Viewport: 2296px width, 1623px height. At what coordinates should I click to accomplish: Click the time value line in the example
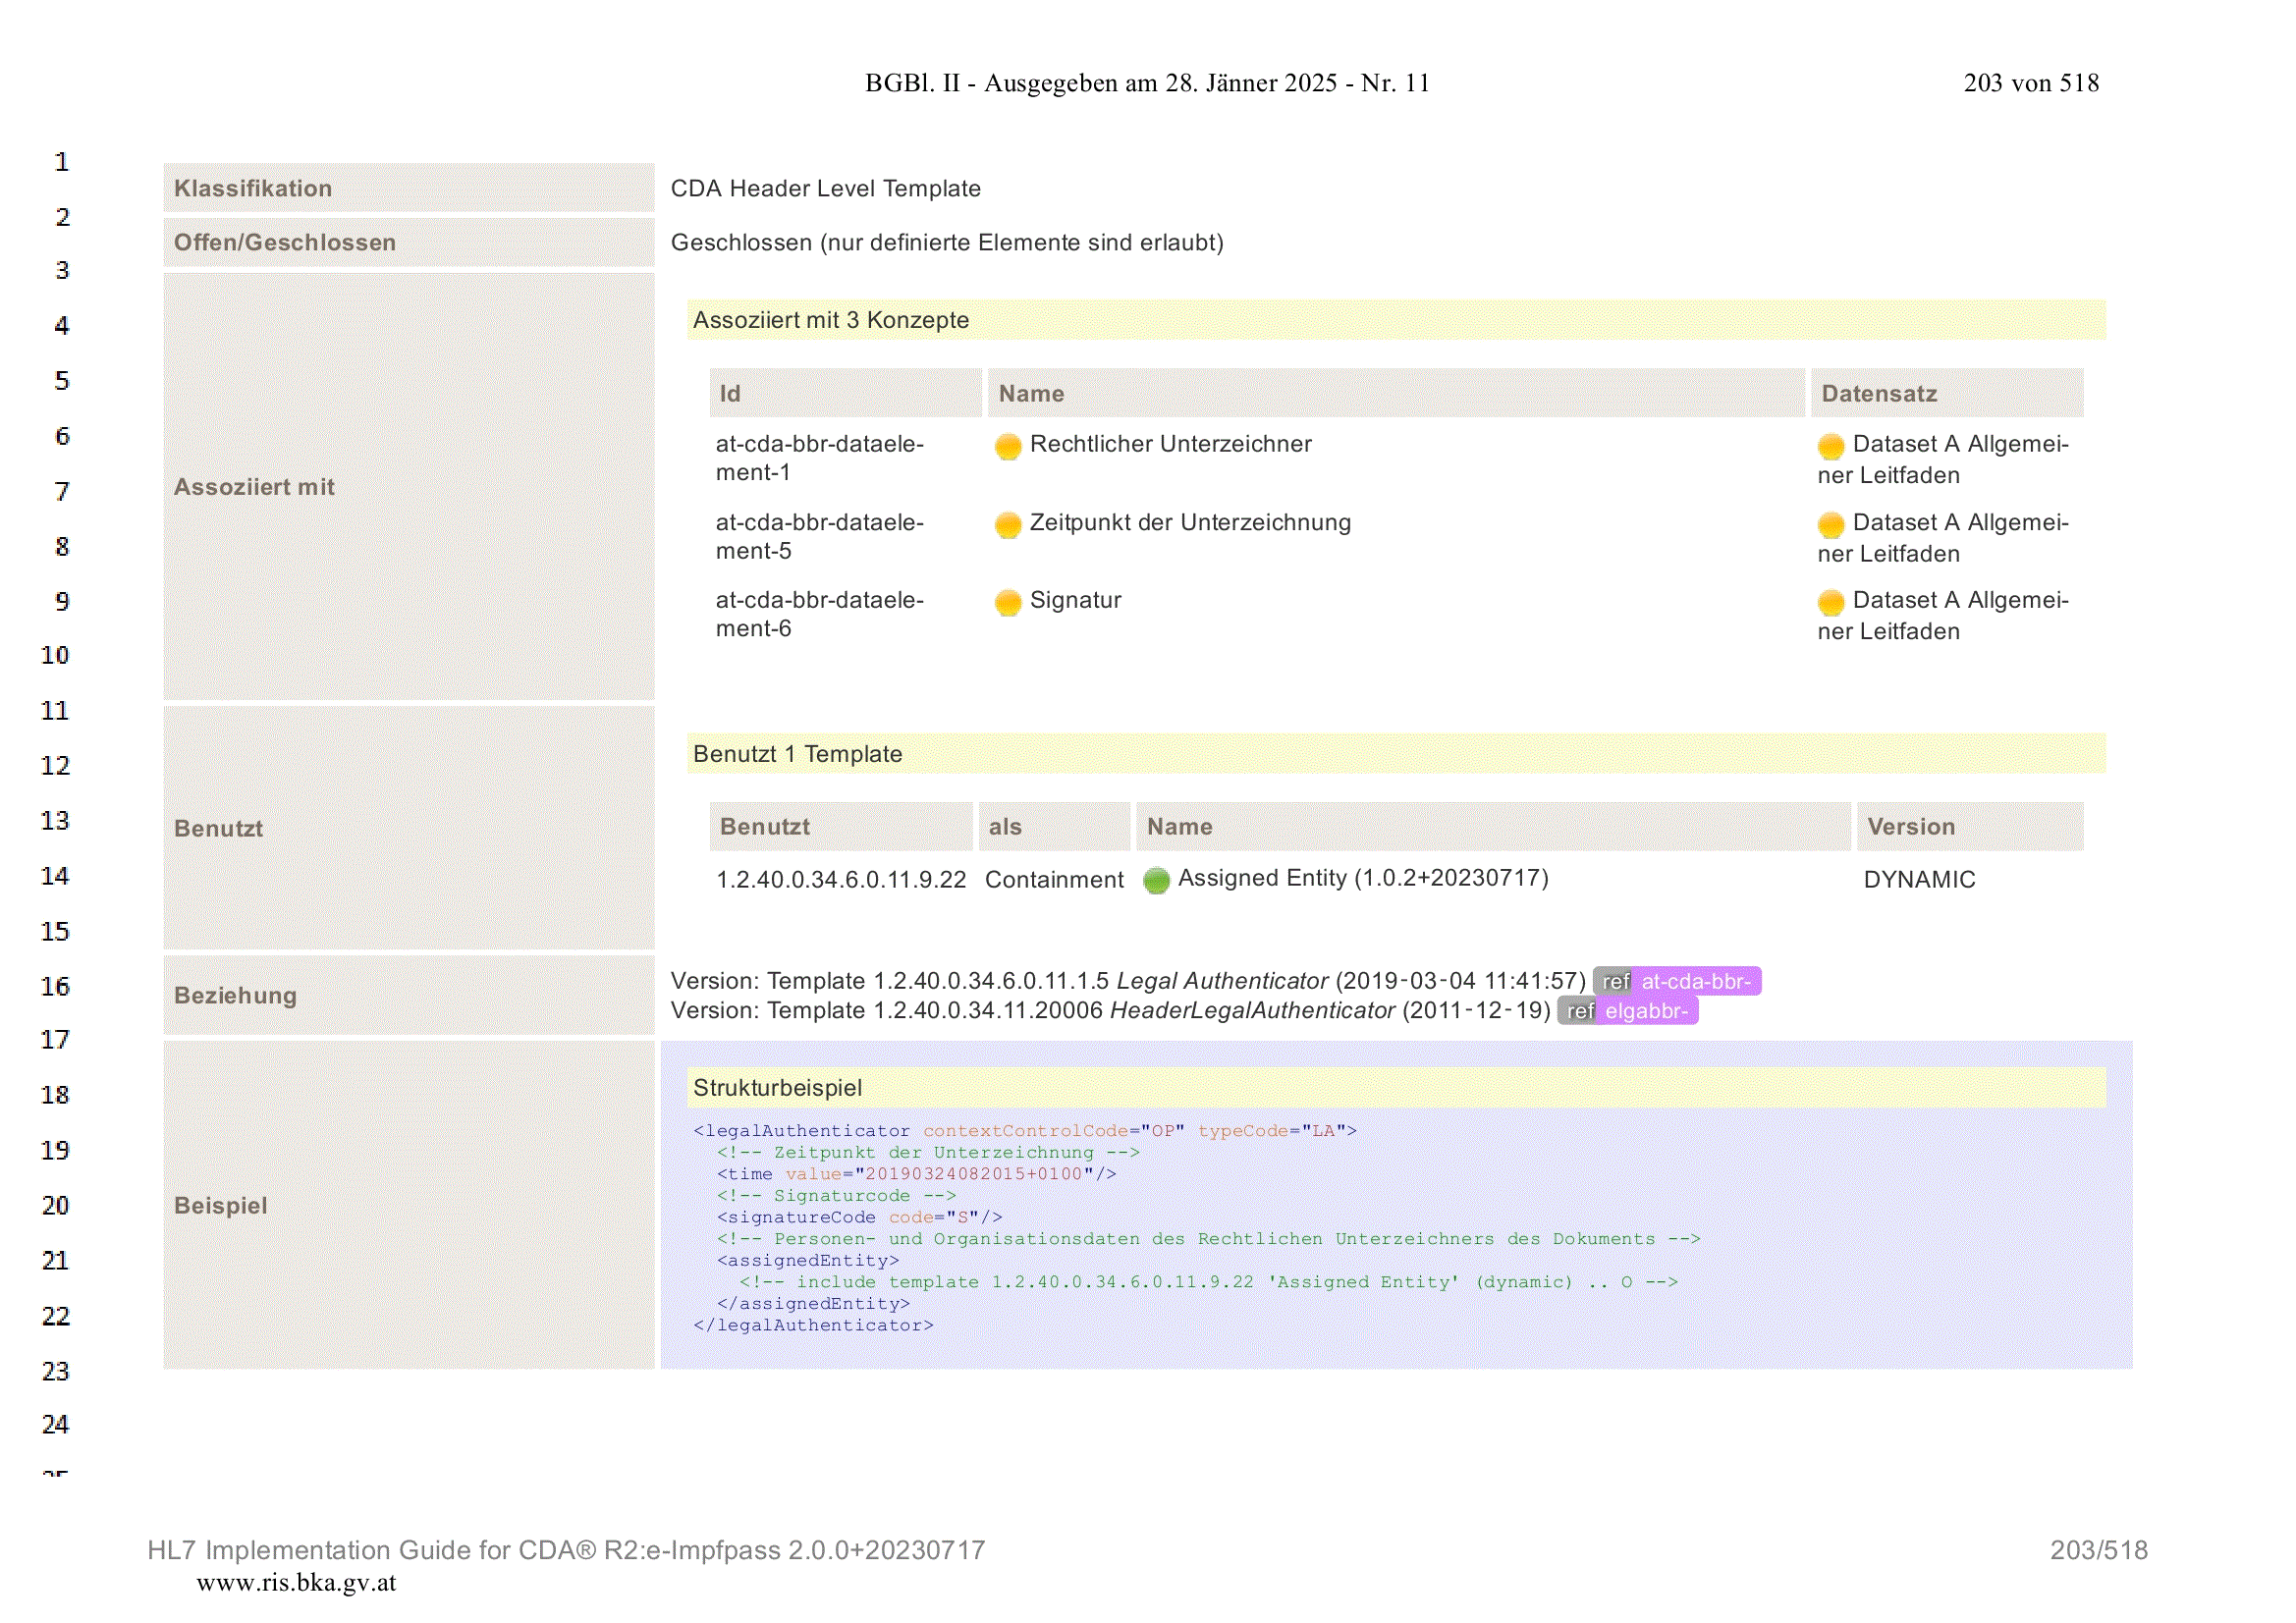[916, 1174]
